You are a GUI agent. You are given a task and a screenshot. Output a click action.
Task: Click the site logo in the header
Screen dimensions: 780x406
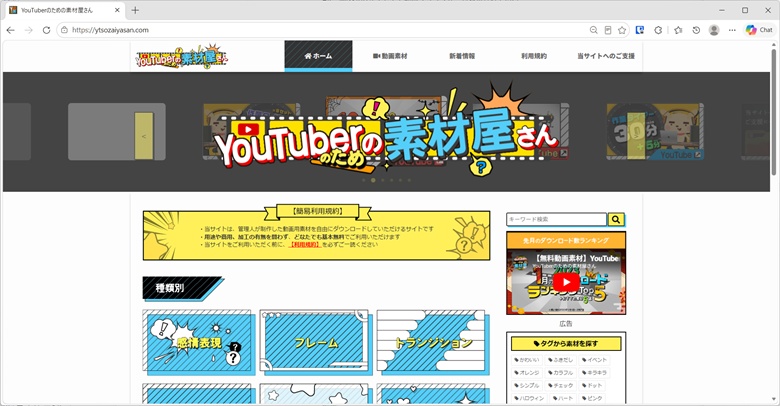182,57
